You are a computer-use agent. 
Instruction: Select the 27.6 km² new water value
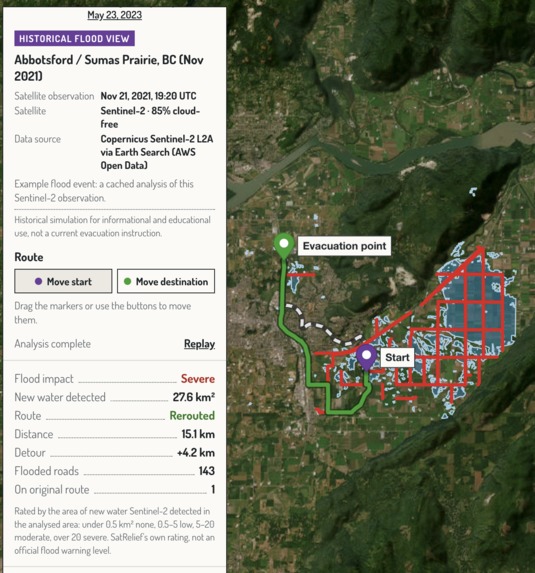(x=194, y=397)
